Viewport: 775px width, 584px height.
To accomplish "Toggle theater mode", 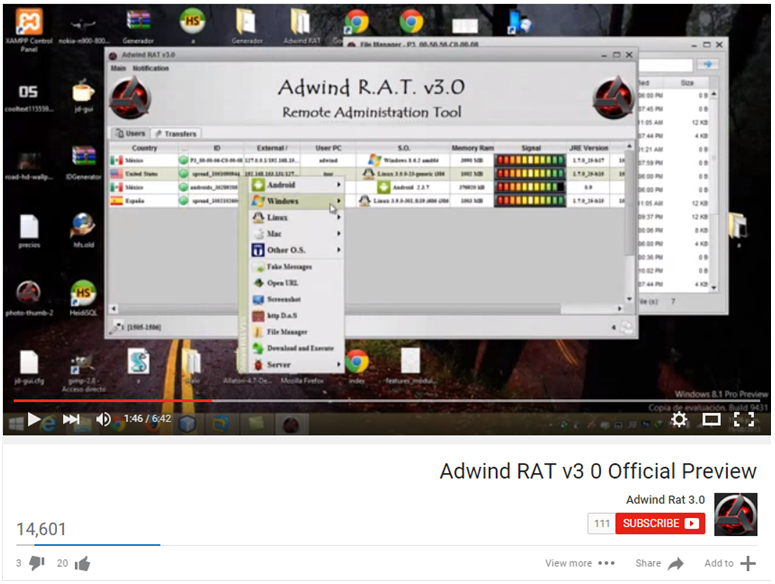I will click(711, 420).
